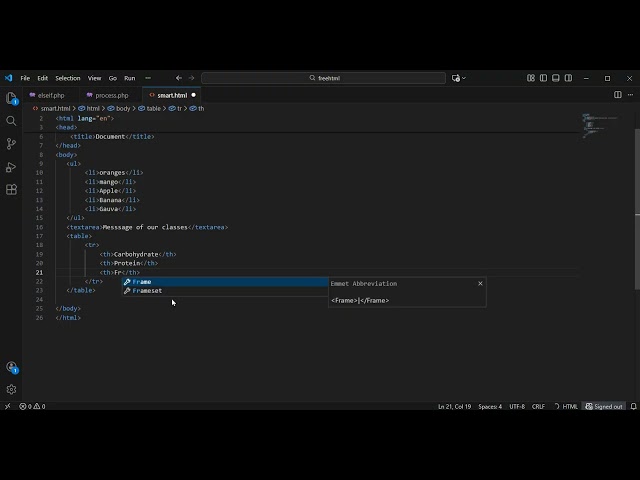Open the notifications bell
The height and width of the screenshot is (480, 640).
coord(633,406)
